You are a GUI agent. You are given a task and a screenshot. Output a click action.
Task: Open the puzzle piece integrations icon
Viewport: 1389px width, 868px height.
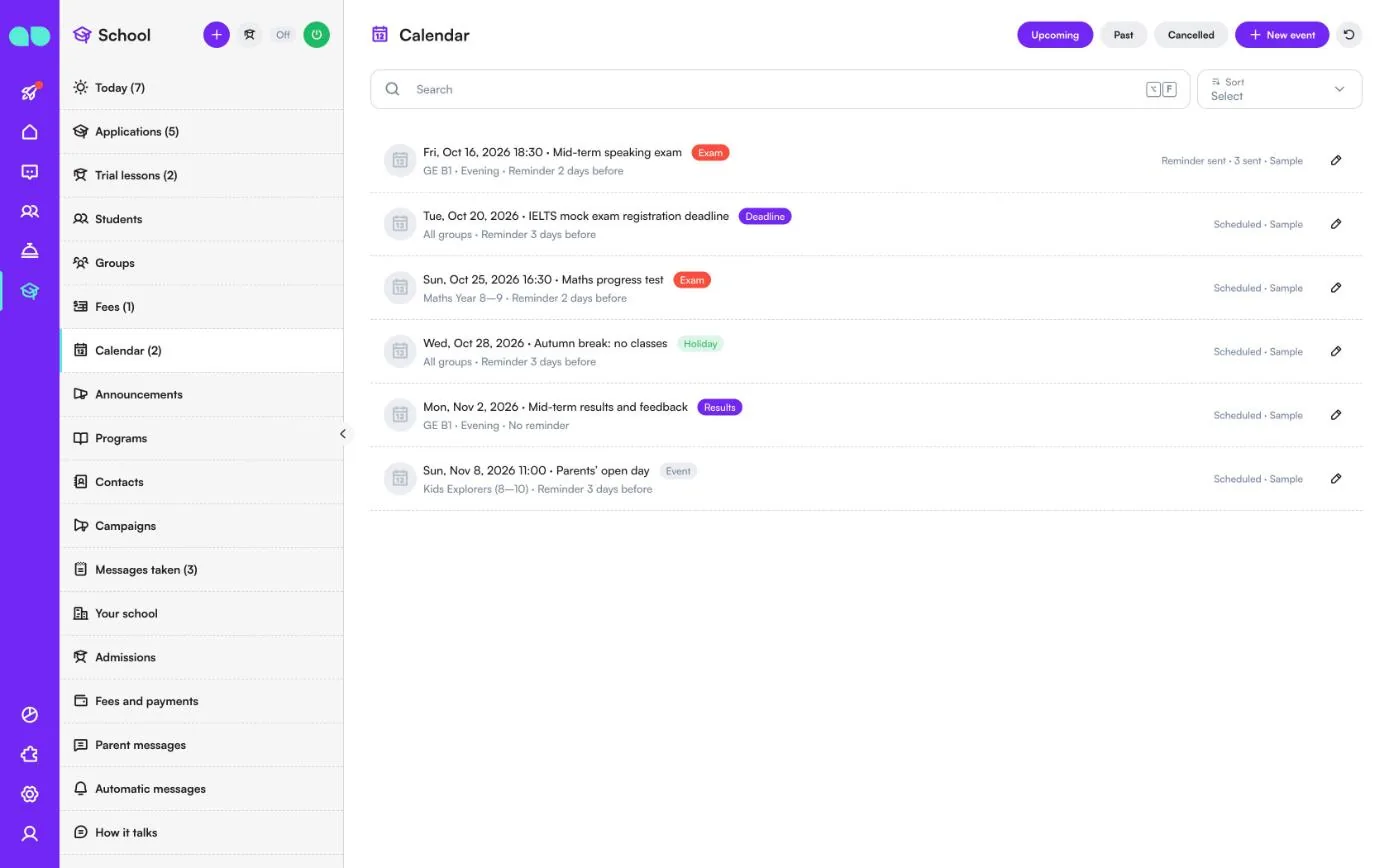coord(30,754)
